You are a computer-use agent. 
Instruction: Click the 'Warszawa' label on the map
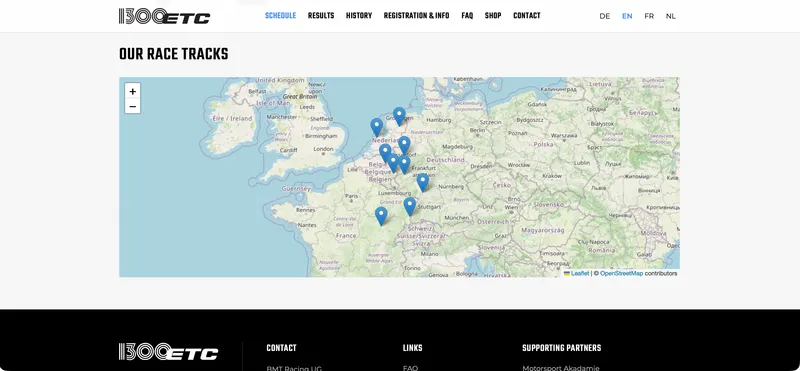564,136
